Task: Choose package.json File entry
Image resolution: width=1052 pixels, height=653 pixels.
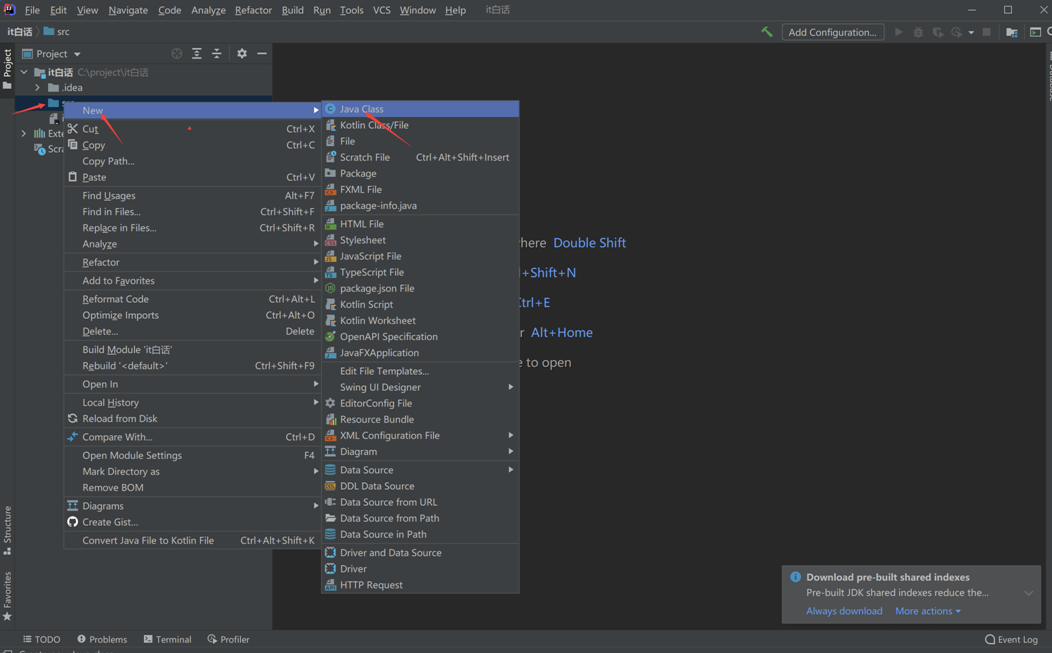Action: coord(421,288)
